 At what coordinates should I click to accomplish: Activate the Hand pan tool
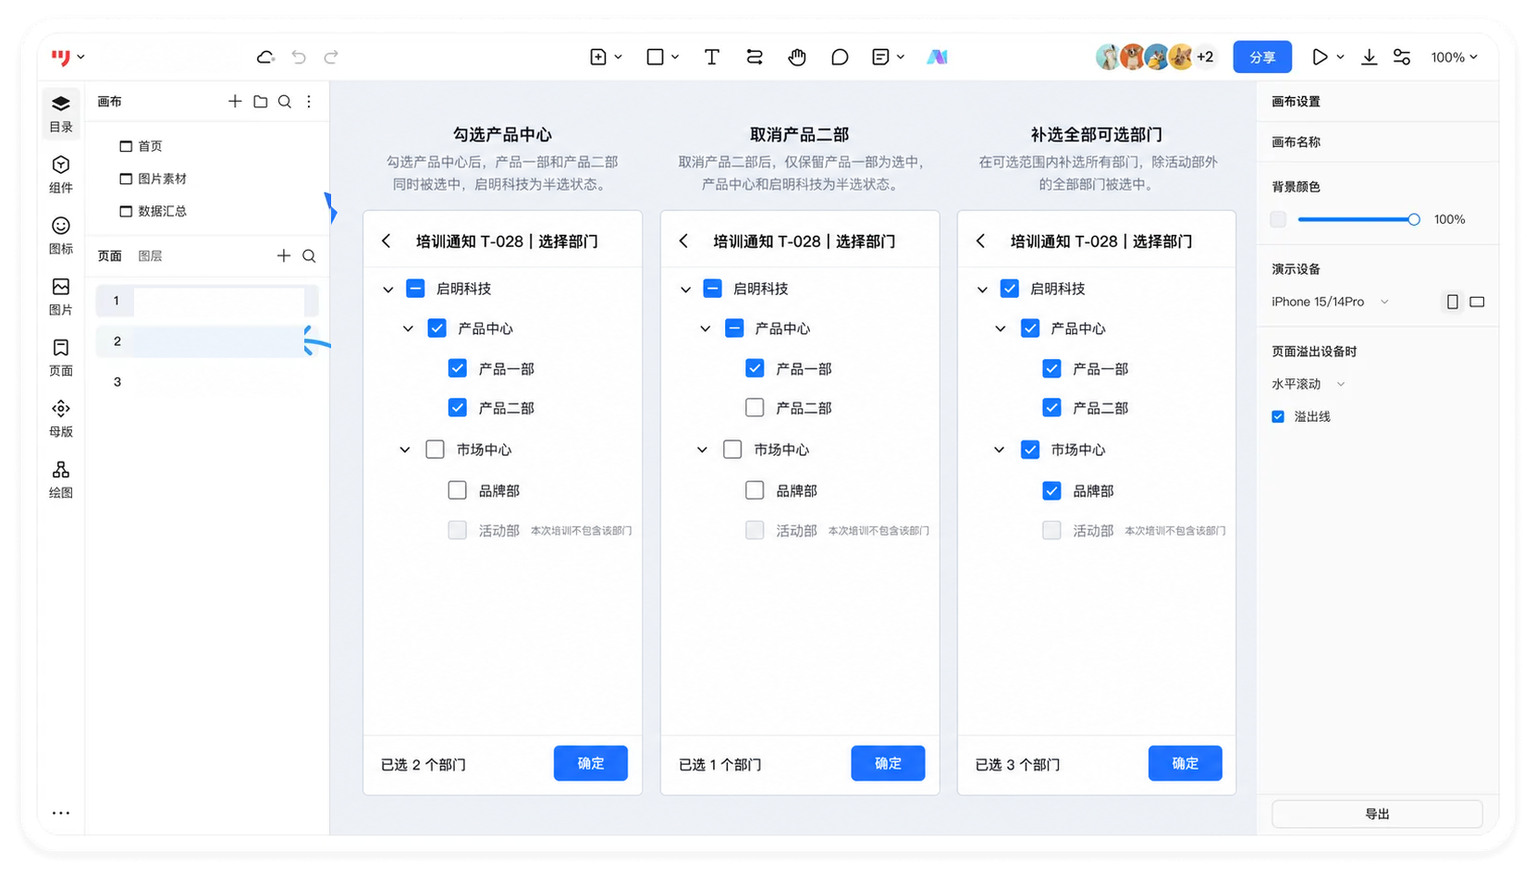coord(797,57)
